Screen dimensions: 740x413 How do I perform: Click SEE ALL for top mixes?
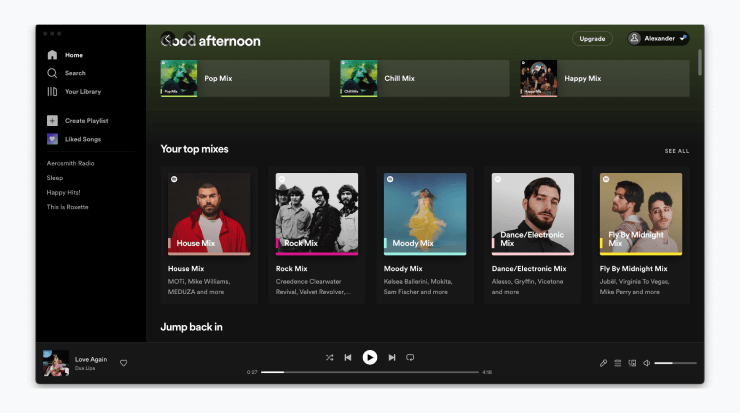click(x=677, y=151)
